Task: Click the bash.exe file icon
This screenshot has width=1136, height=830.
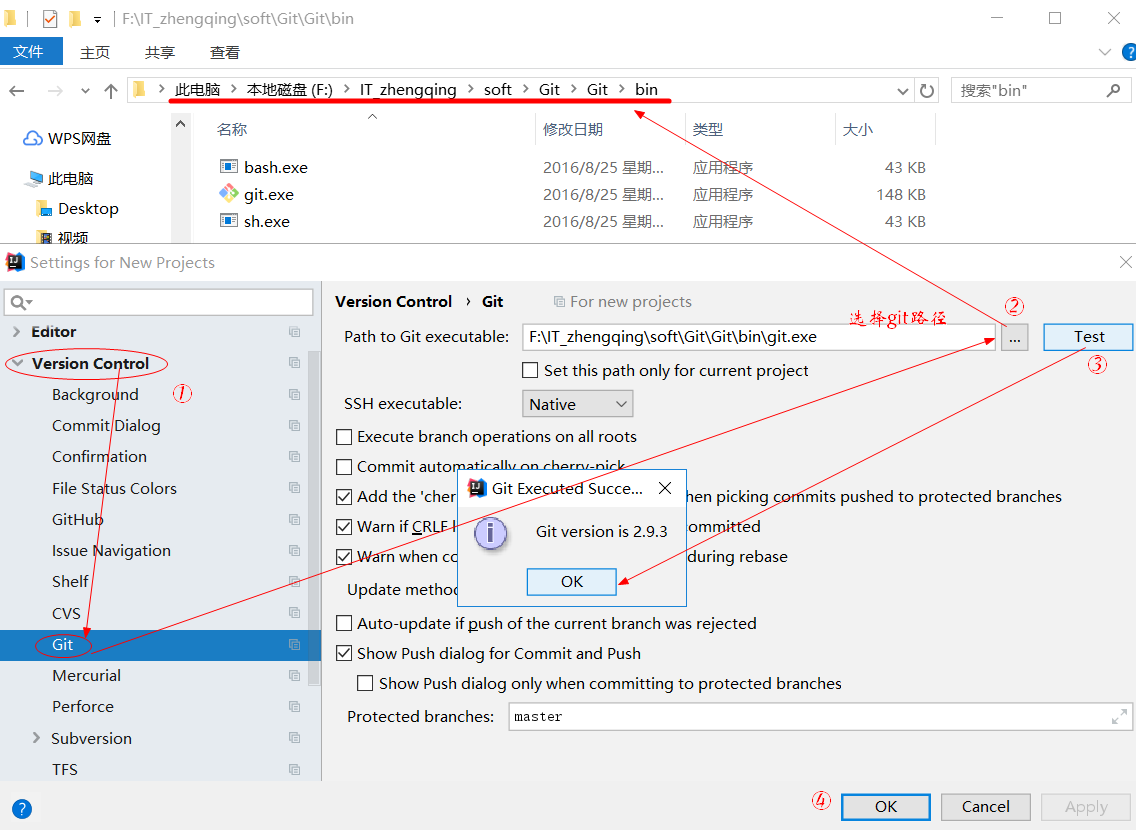Action: pyautogui.click(x=229, y=167)
